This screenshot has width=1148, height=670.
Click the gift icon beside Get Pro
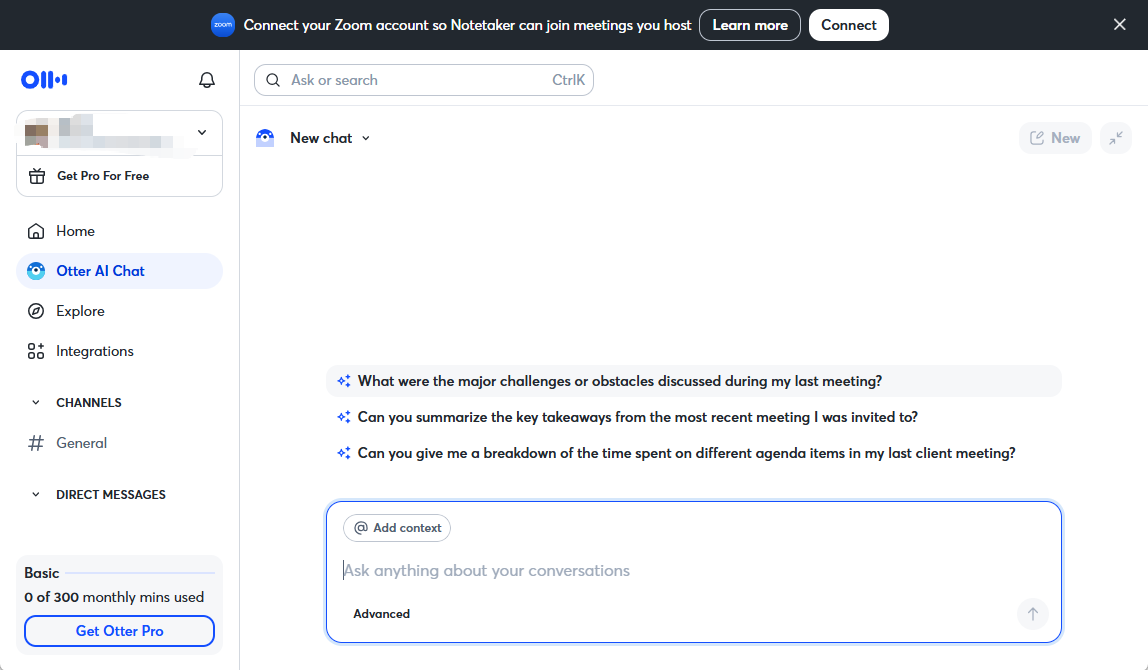click(37, 176)
